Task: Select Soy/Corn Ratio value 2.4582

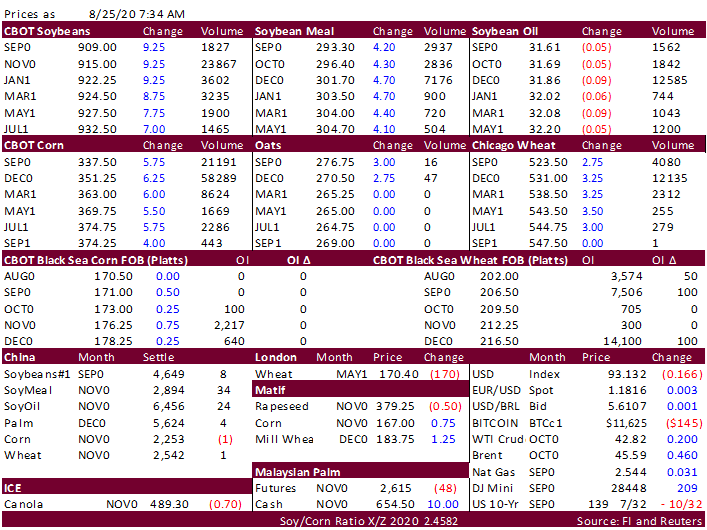Action: 441,522
